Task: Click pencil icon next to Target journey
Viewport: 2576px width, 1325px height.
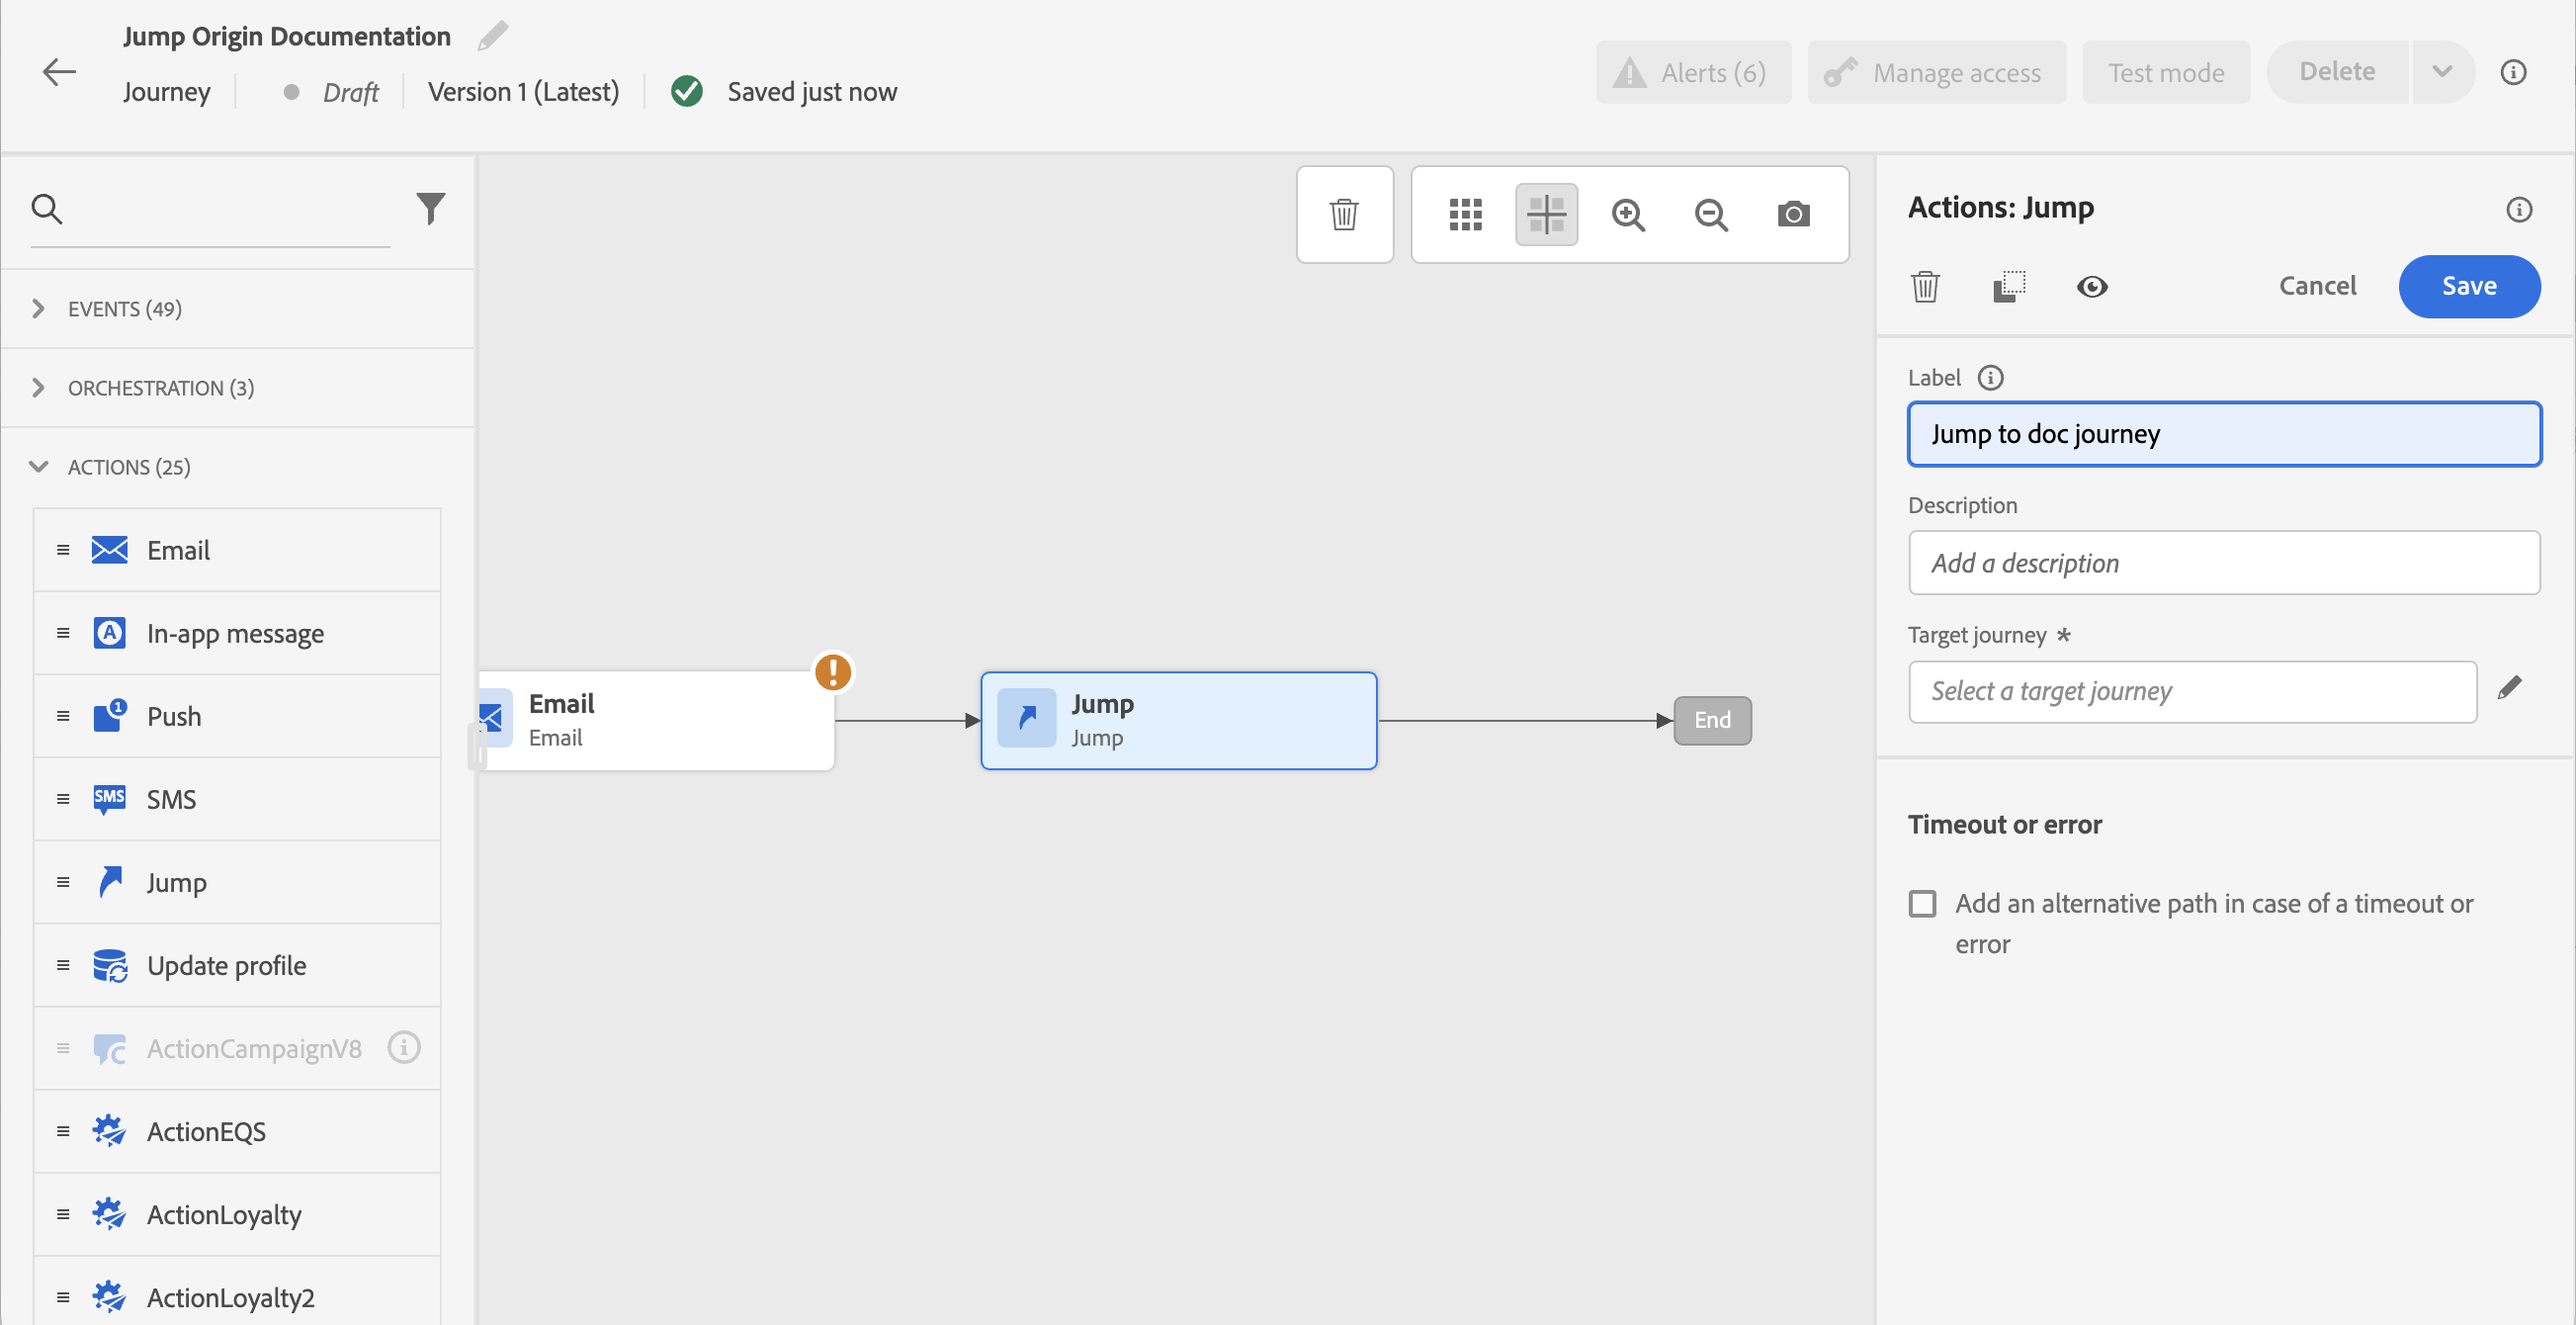Action: [2509, 688]
